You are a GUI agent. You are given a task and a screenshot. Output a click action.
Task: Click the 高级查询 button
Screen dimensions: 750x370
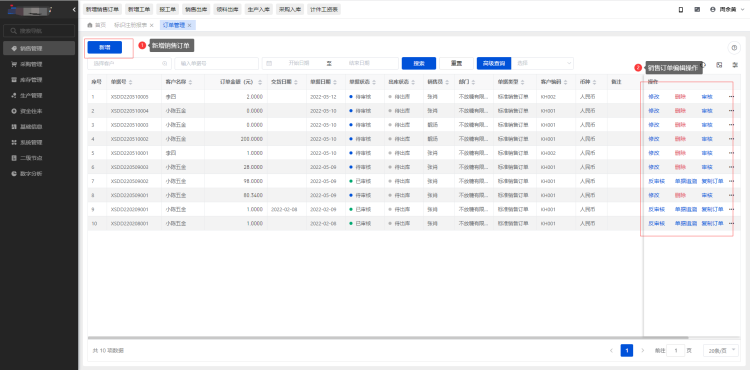(x=494, y=63)
